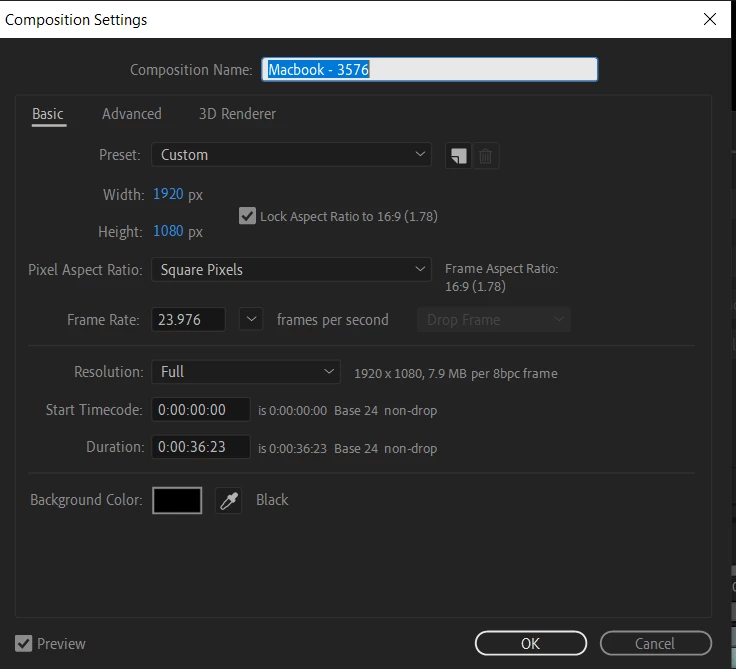Click the 1920 x 1080 resolution info text
The image size is (736, 669).
[456, 374]
